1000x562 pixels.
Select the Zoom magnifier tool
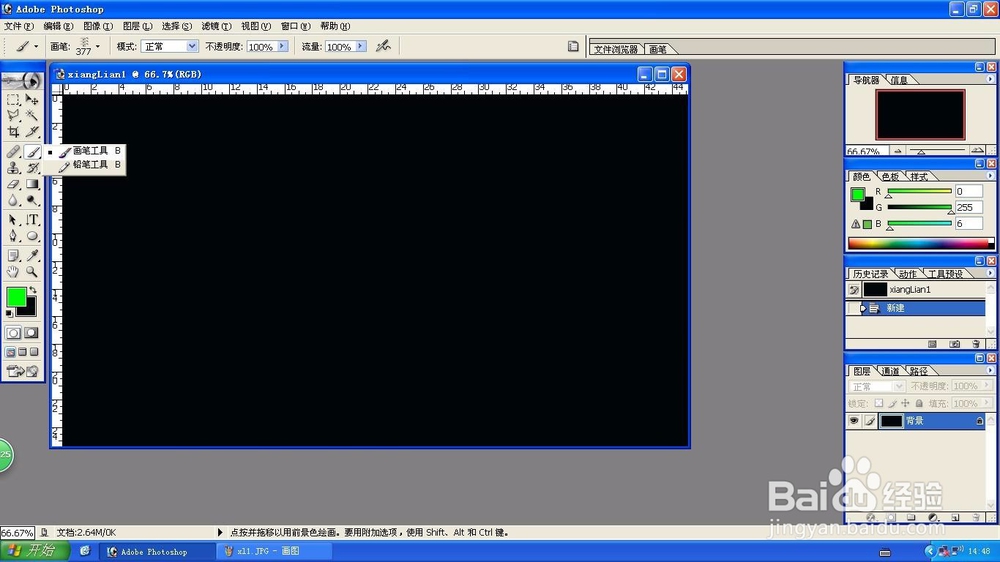(32, 272)
